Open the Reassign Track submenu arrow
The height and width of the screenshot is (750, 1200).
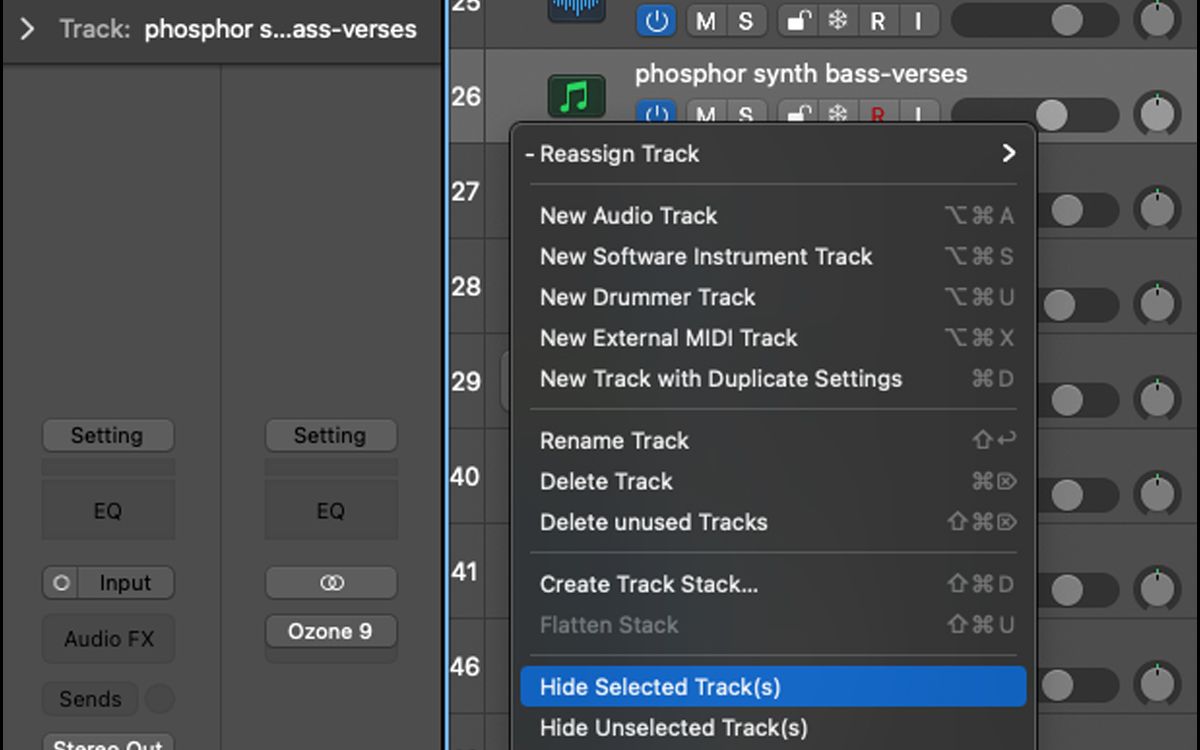pyautogui.click(x=1008, y=153)
